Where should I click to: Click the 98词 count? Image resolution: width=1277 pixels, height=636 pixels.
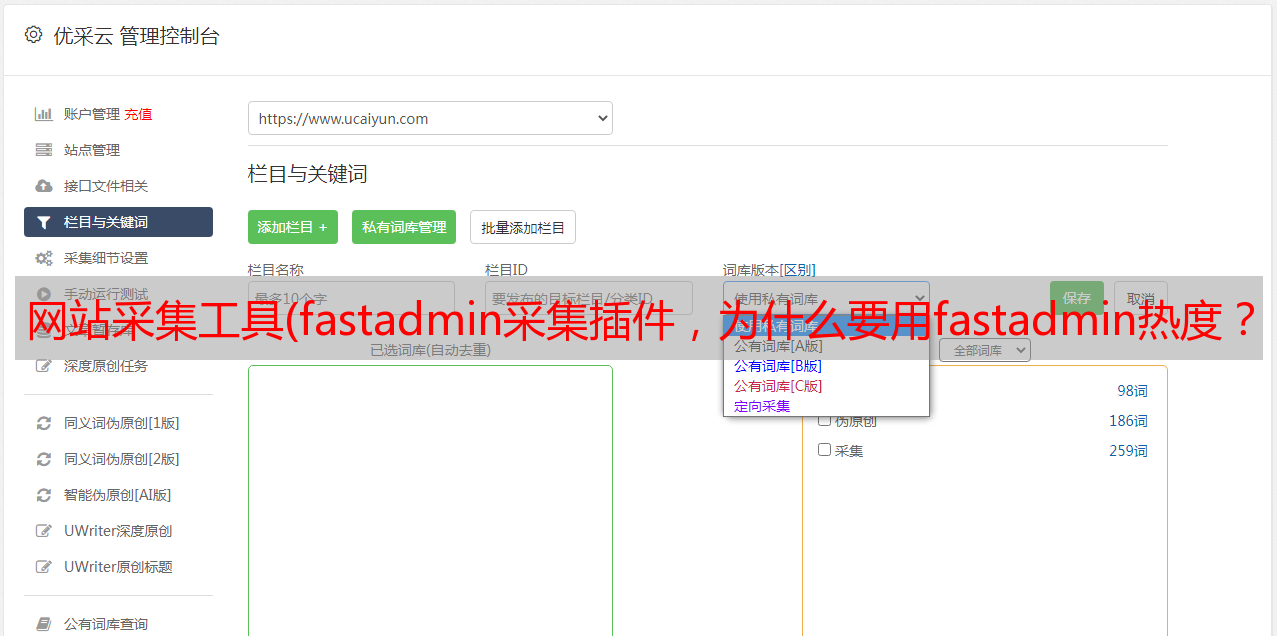click(1132, 391)
